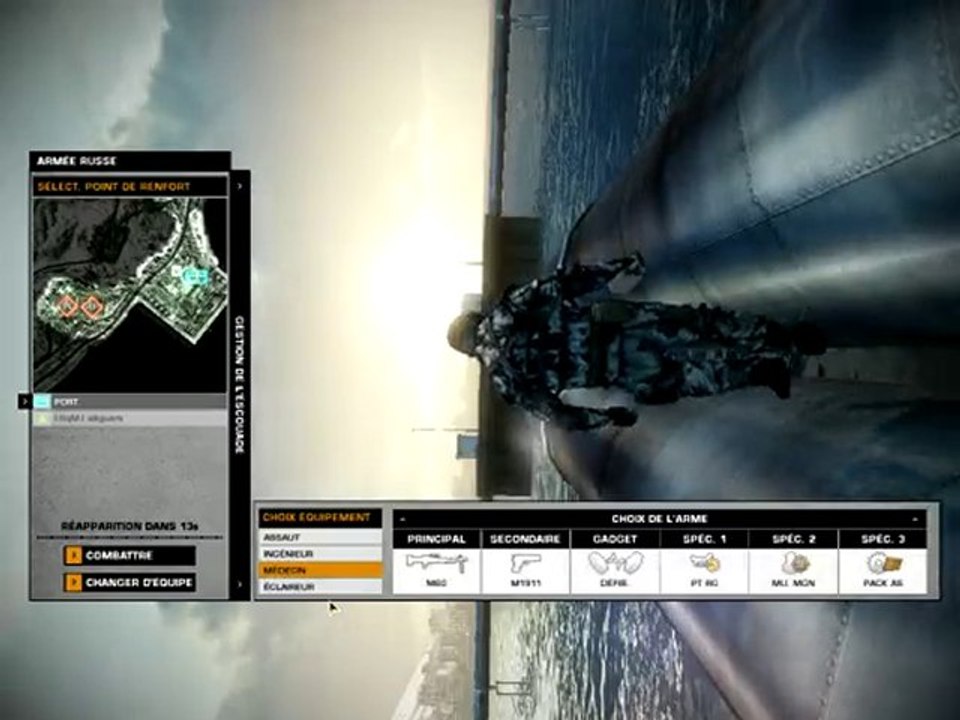Click the Choix équipement heading

coord(317,517)
